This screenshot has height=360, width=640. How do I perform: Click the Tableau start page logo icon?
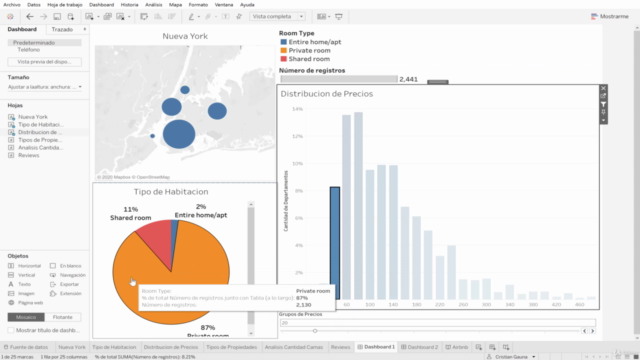click(x=10, y=17)
